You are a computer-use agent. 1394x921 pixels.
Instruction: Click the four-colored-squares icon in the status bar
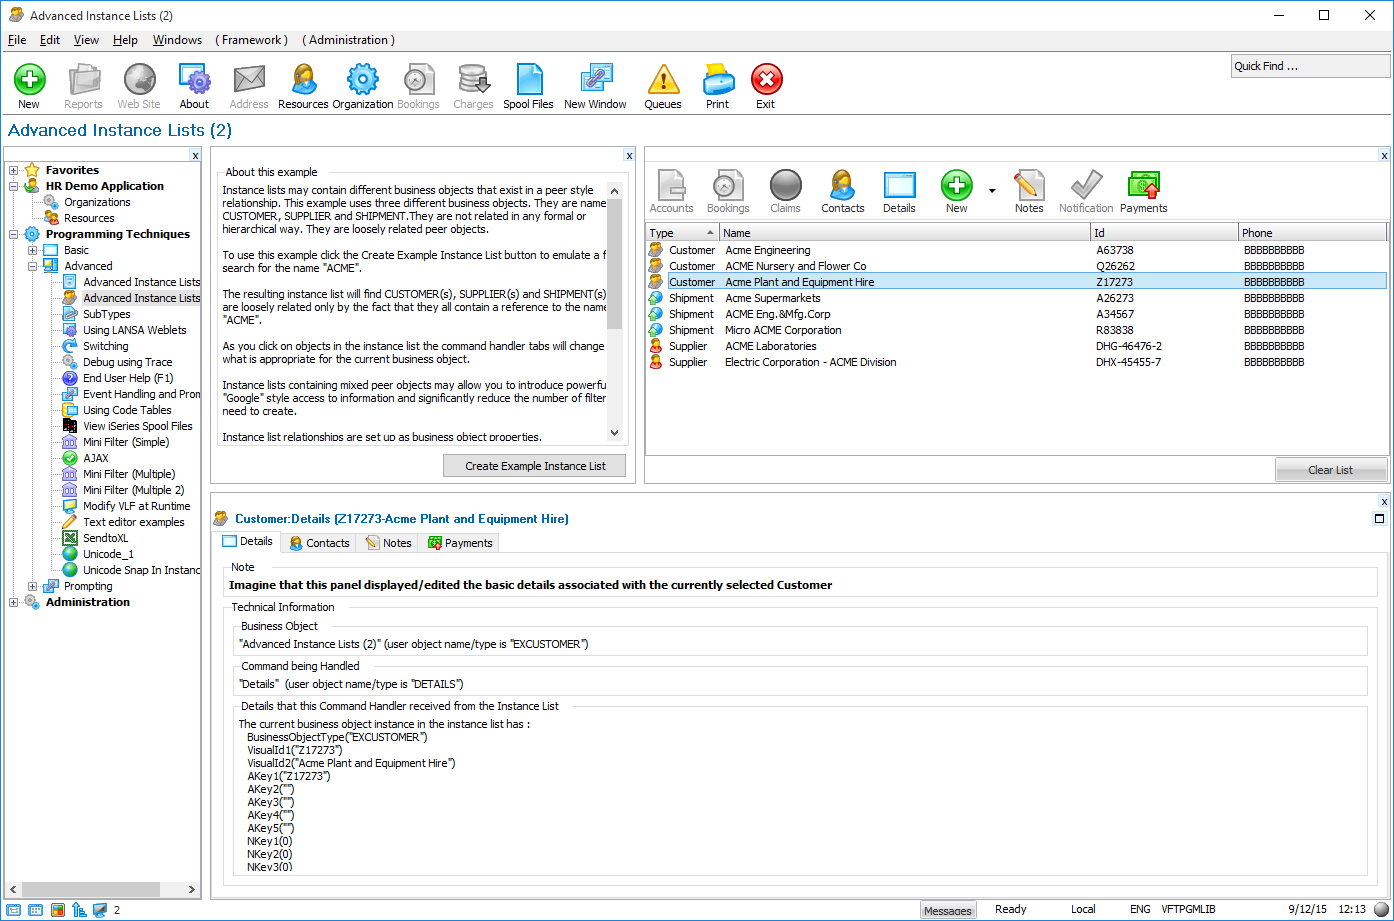[x=58, y=910]
